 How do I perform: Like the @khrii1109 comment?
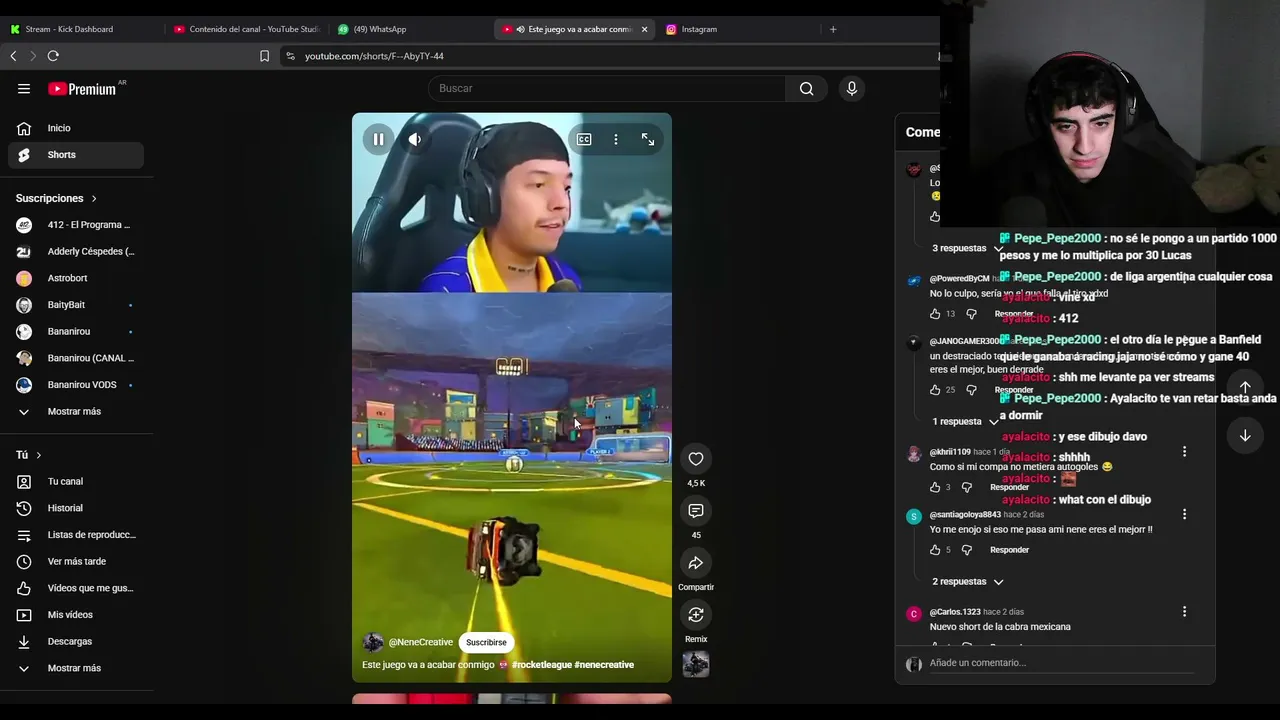tap(934, 487)
